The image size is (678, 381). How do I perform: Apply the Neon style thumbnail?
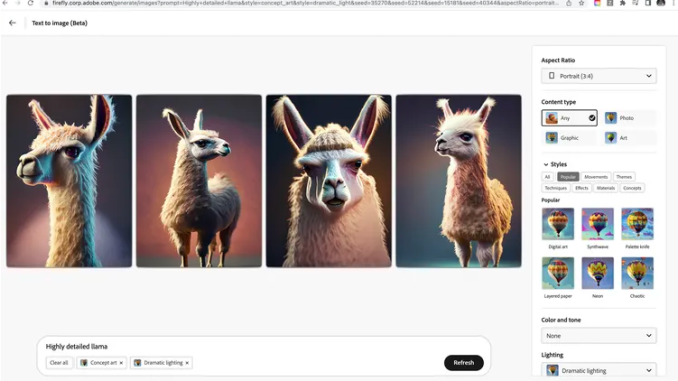coord(598,273)
